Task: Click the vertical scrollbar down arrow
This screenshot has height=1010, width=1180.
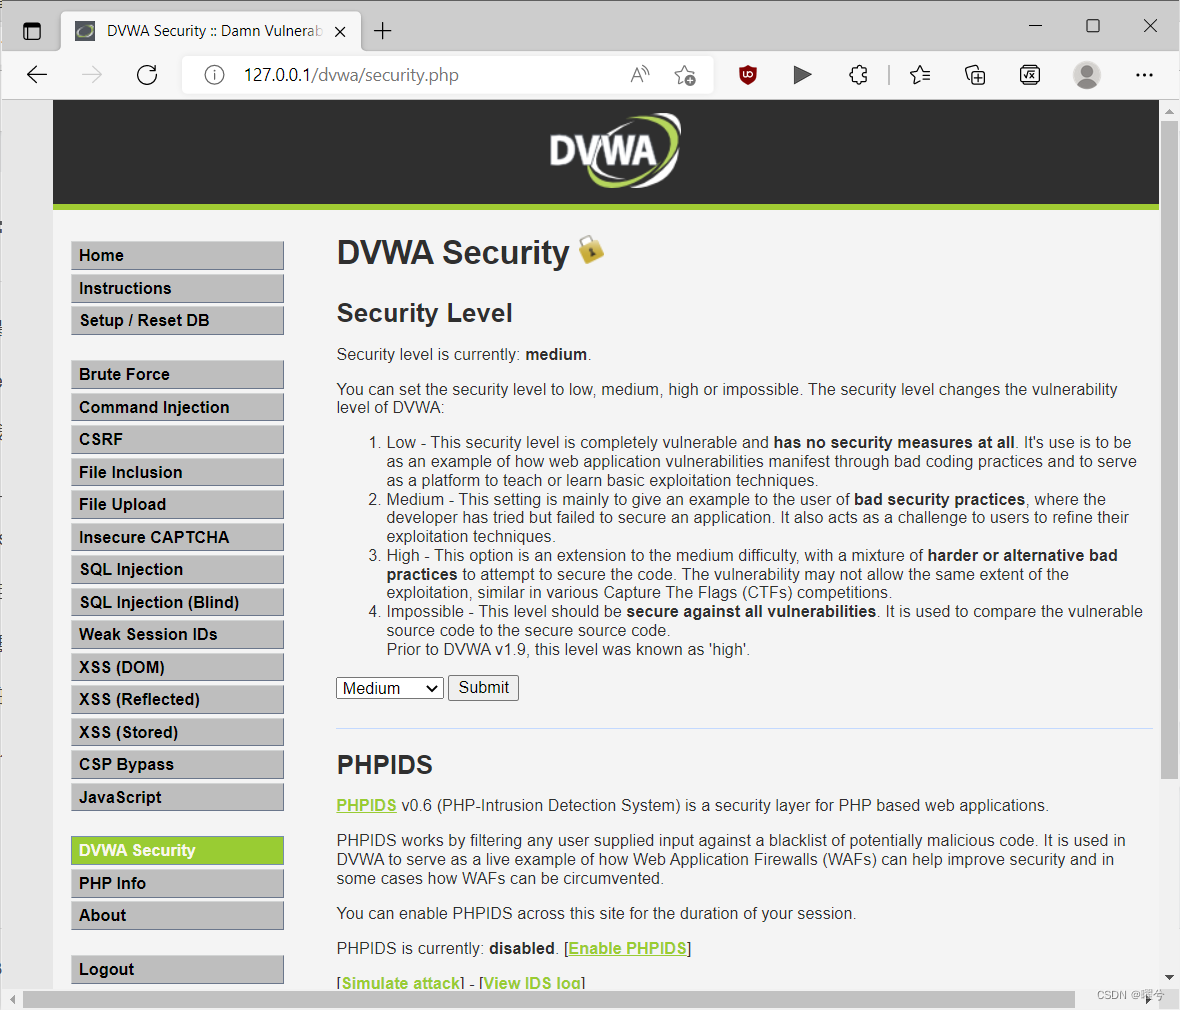Action: (x=1169, y=978)
